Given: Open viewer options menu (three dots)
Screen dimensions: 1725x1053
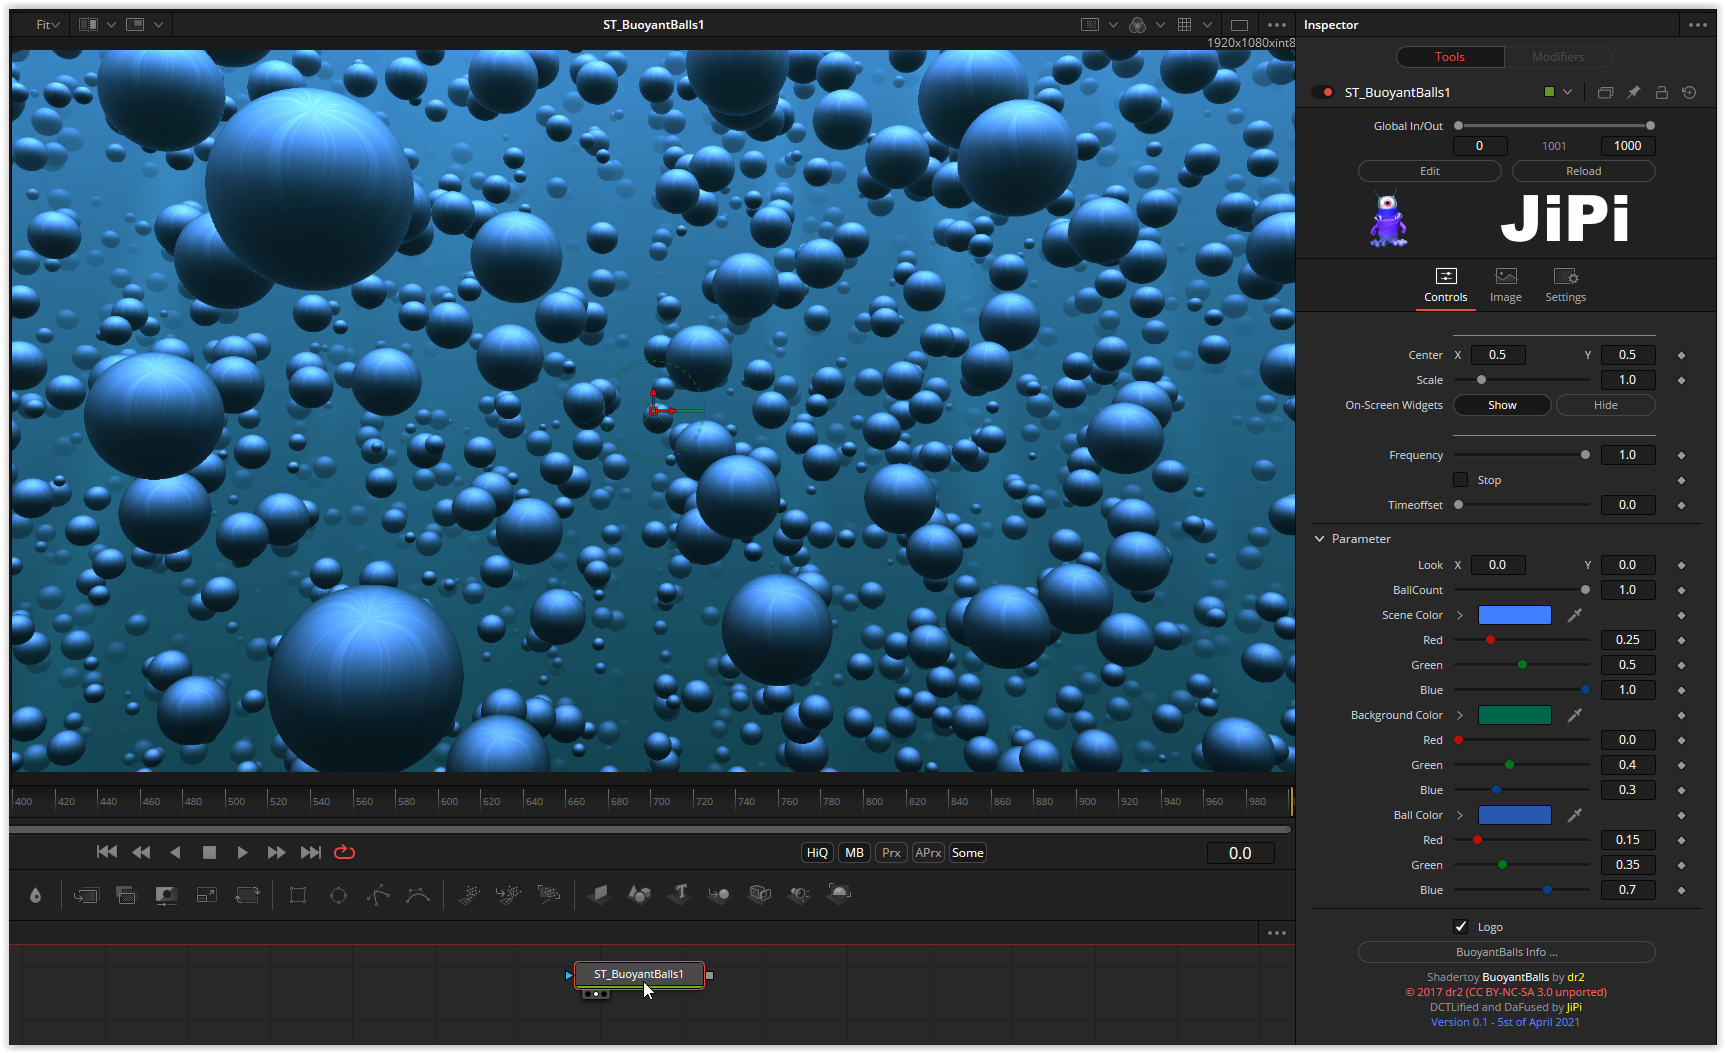Looking at the screenshot, I should (x=1276, y=25).
